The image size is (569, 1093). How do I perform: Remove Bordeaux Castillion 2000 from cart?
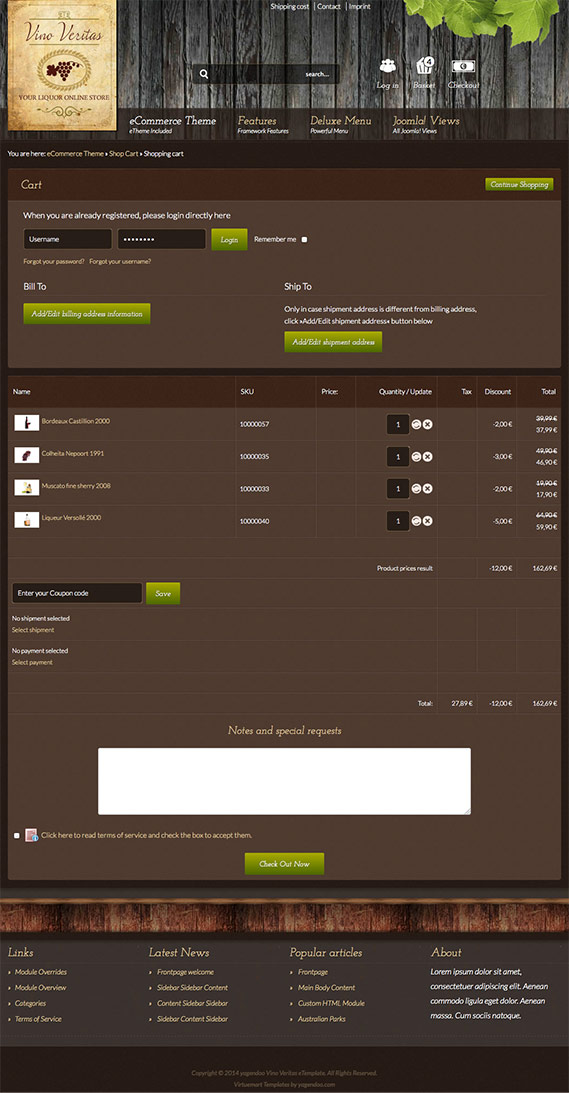427,424
